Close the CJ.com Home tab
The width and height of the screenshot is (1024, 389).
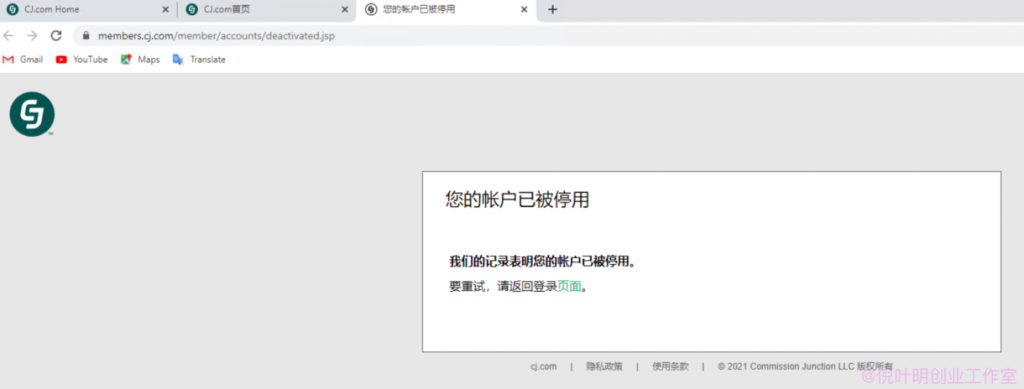pyautogui.click(x=165, y=10)
